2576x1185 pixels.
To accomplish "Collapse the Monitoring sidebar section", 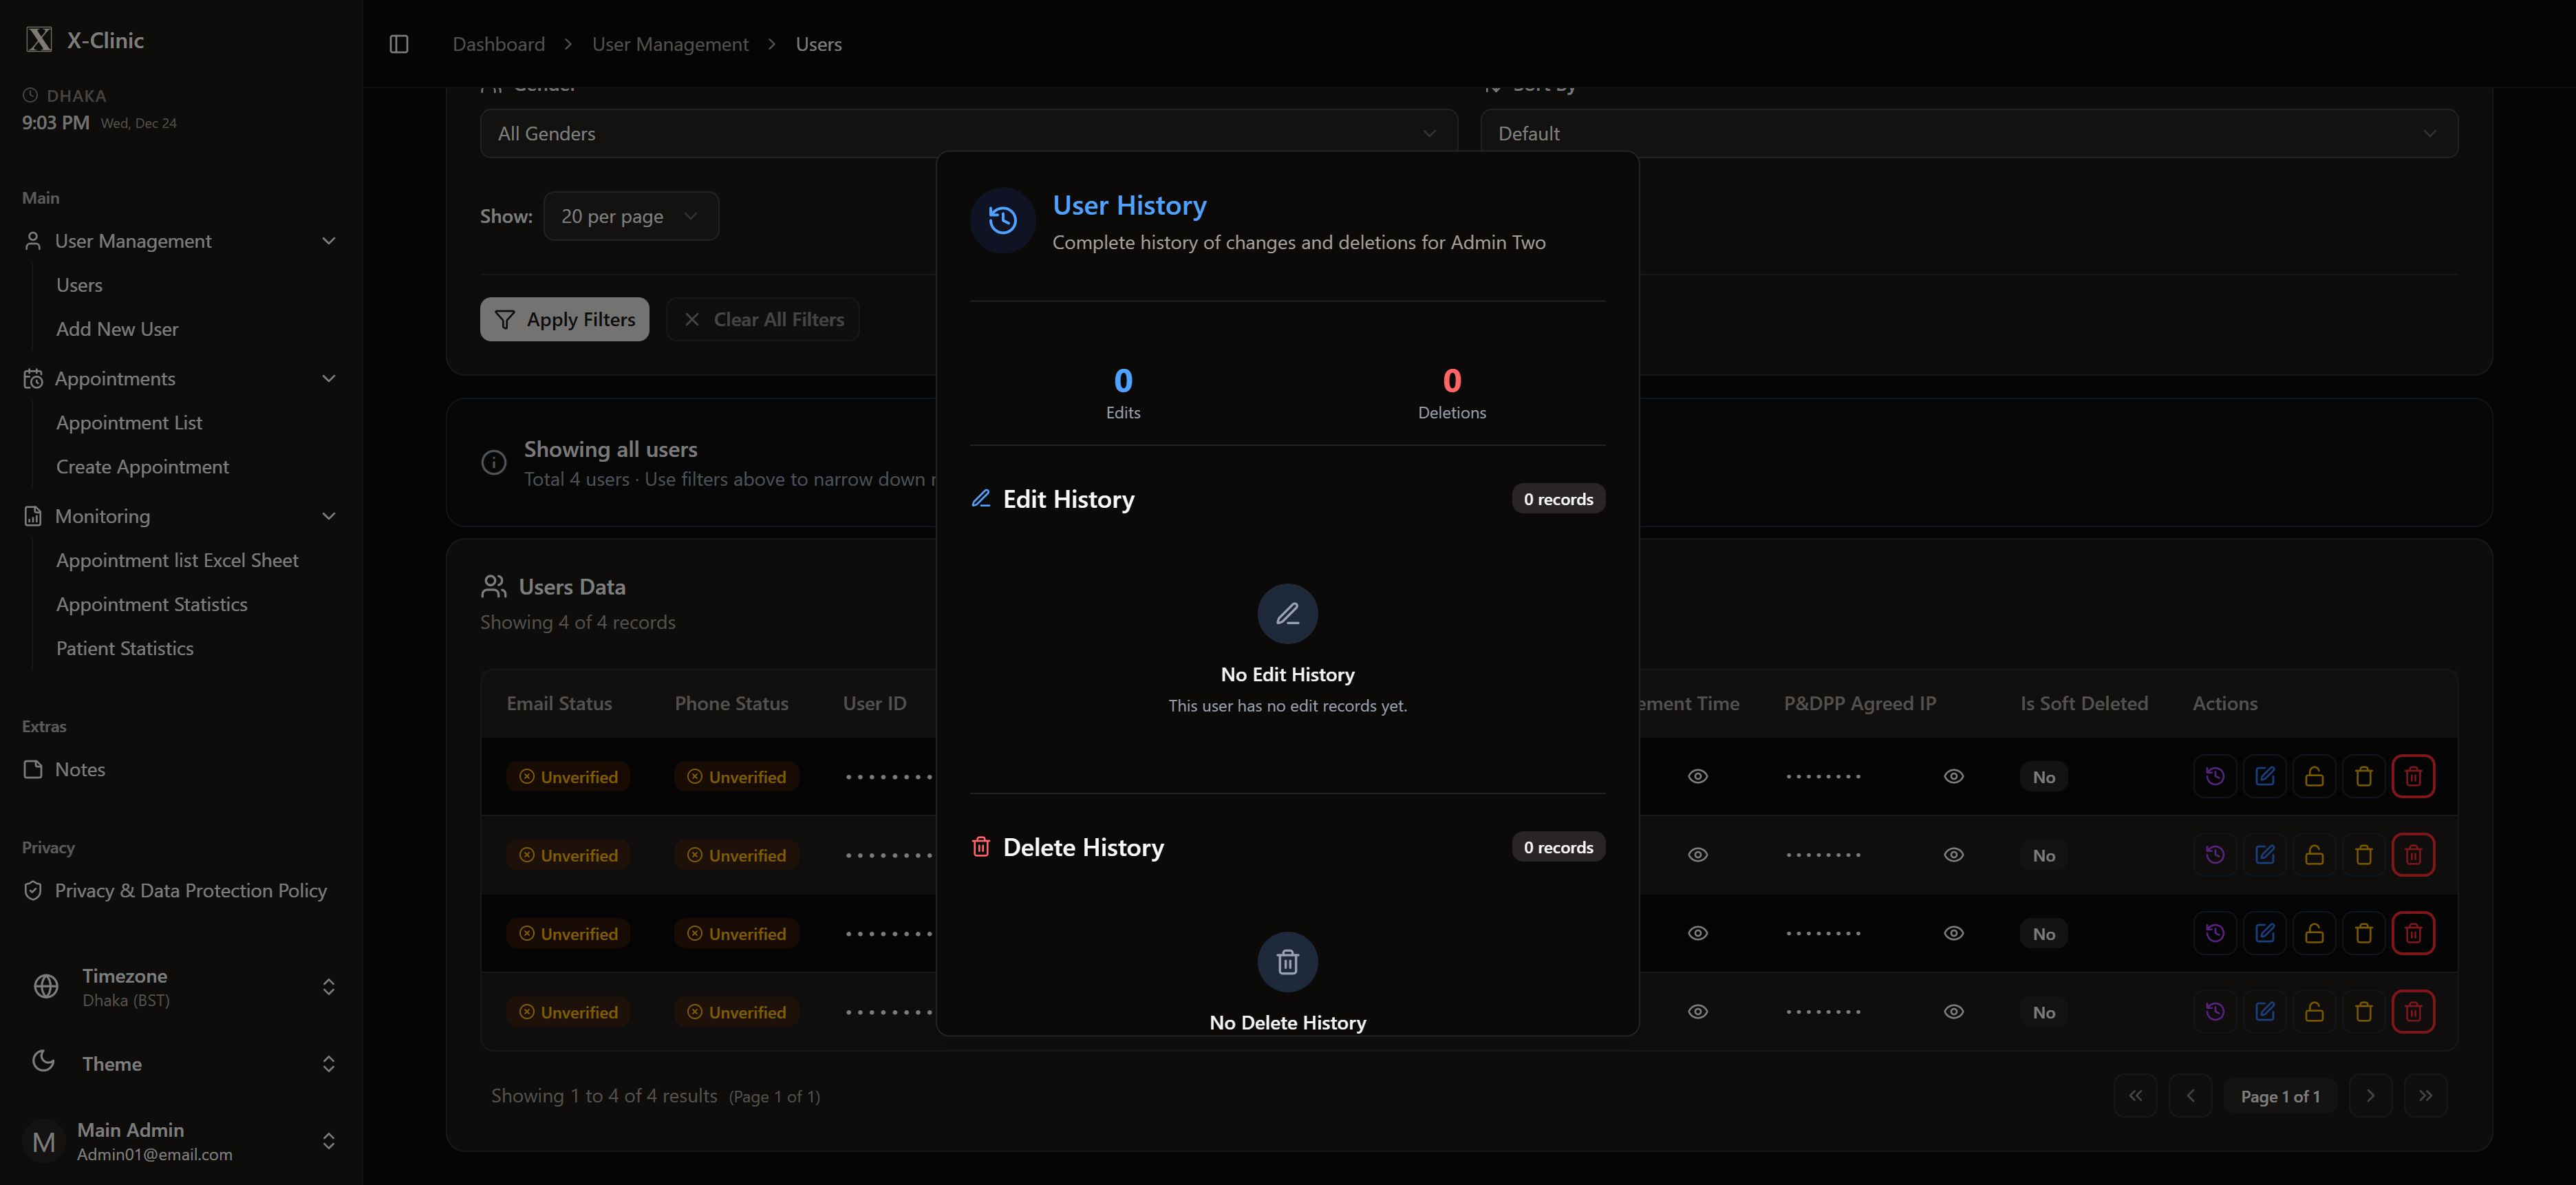I will [328, 516].
